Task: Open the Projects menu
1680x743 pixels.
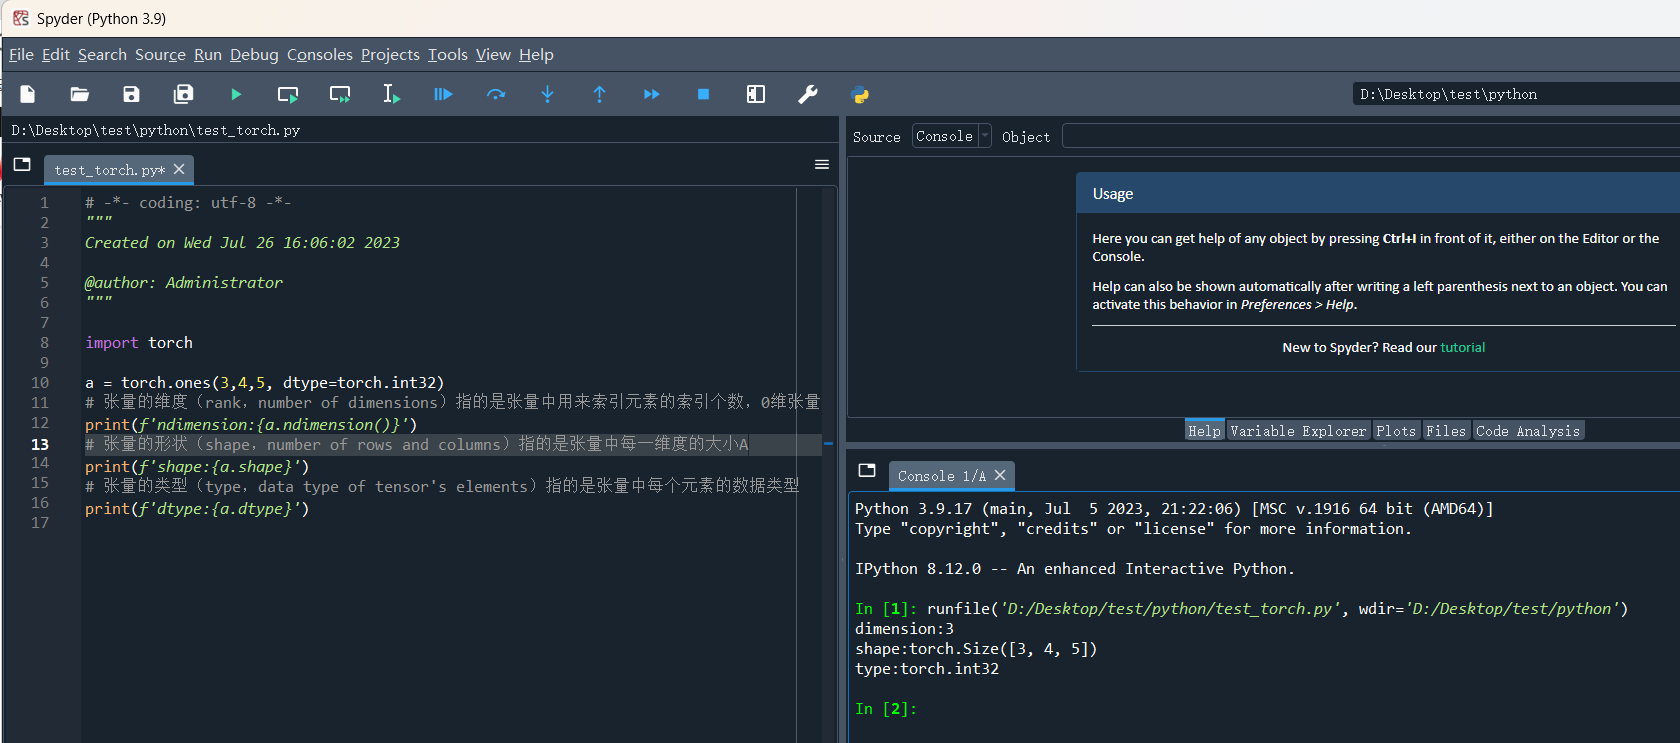Action: pos(390,55)
